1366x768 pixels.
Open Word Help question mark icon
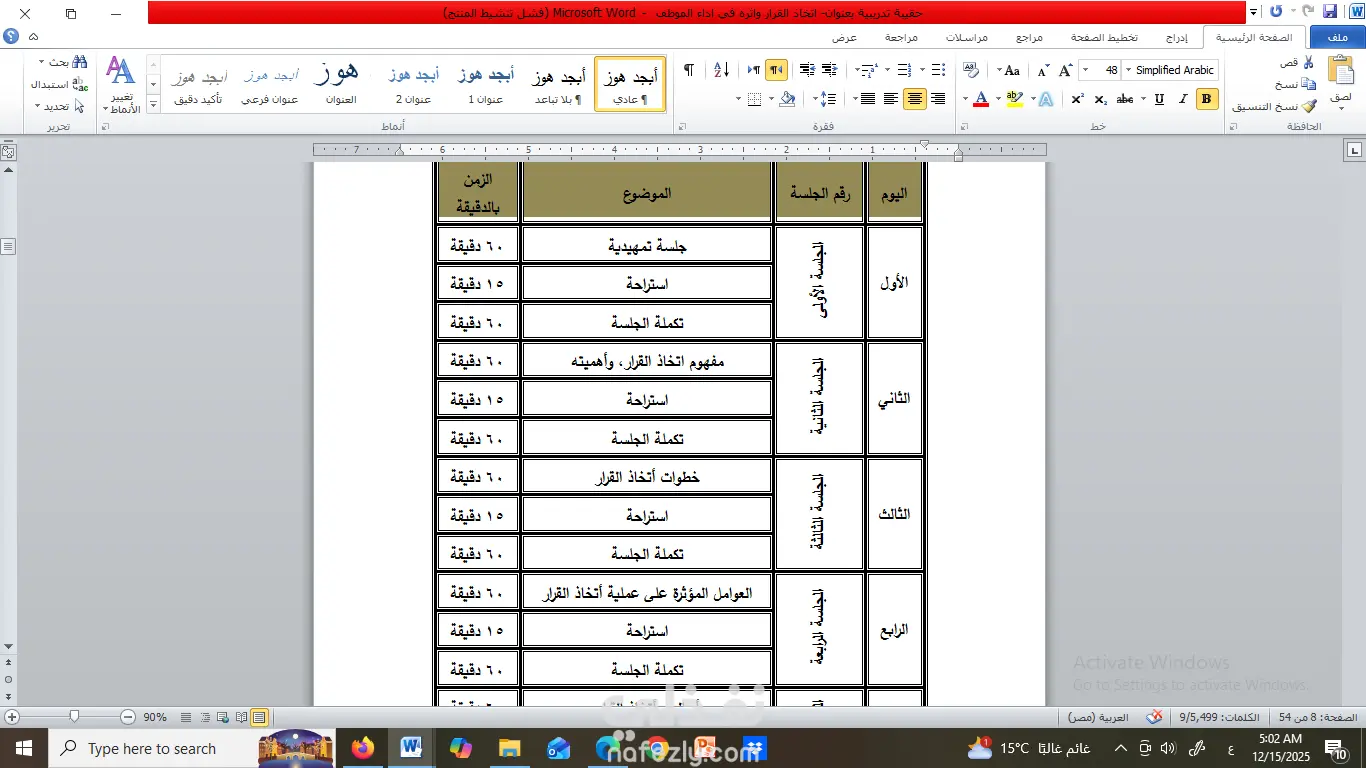(11, 36)
